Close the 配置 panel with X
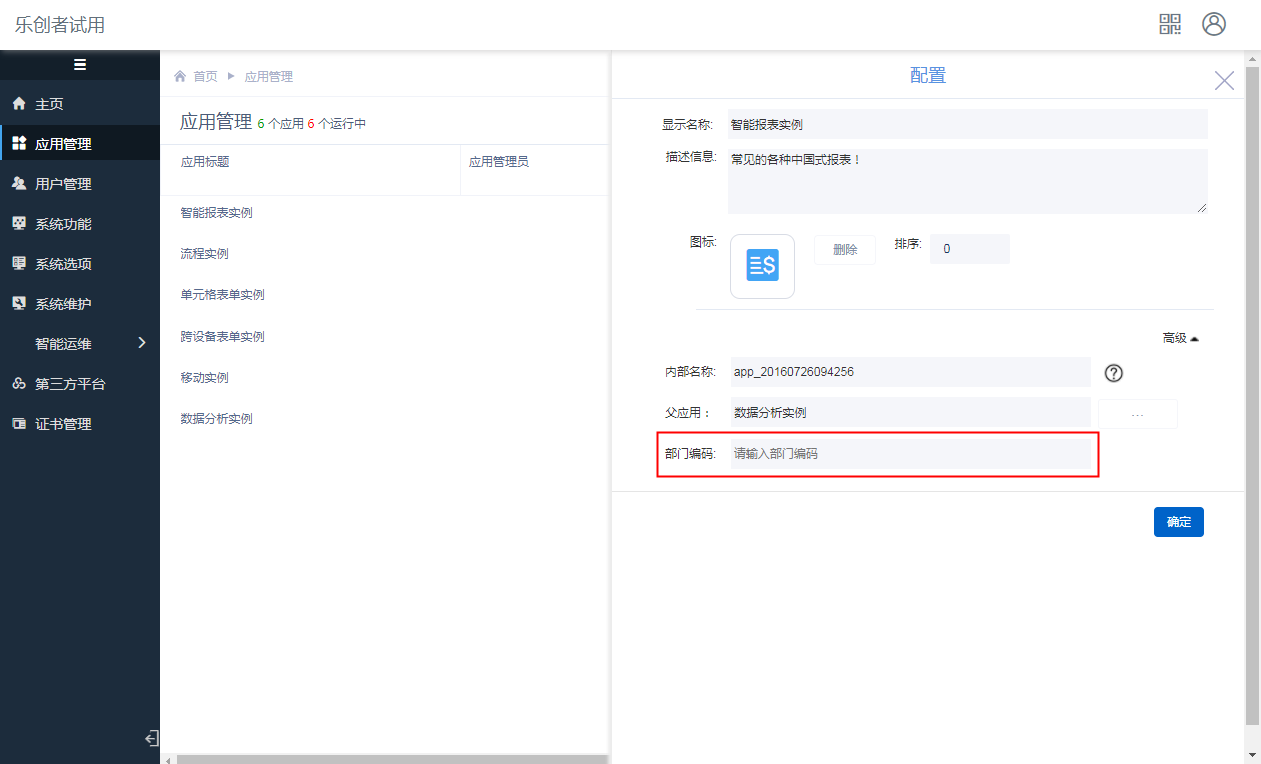1261x764 pixels. click(1224, 81)
